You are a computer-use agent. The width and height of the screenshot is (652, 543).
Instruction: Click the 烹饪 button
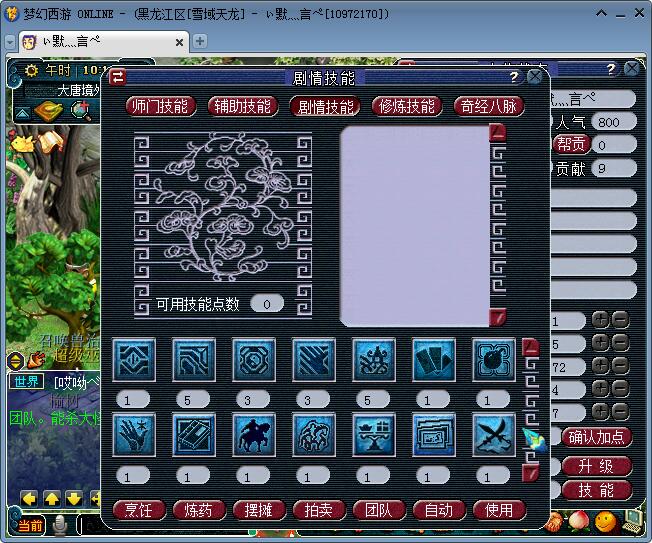[x=139, y=510]
